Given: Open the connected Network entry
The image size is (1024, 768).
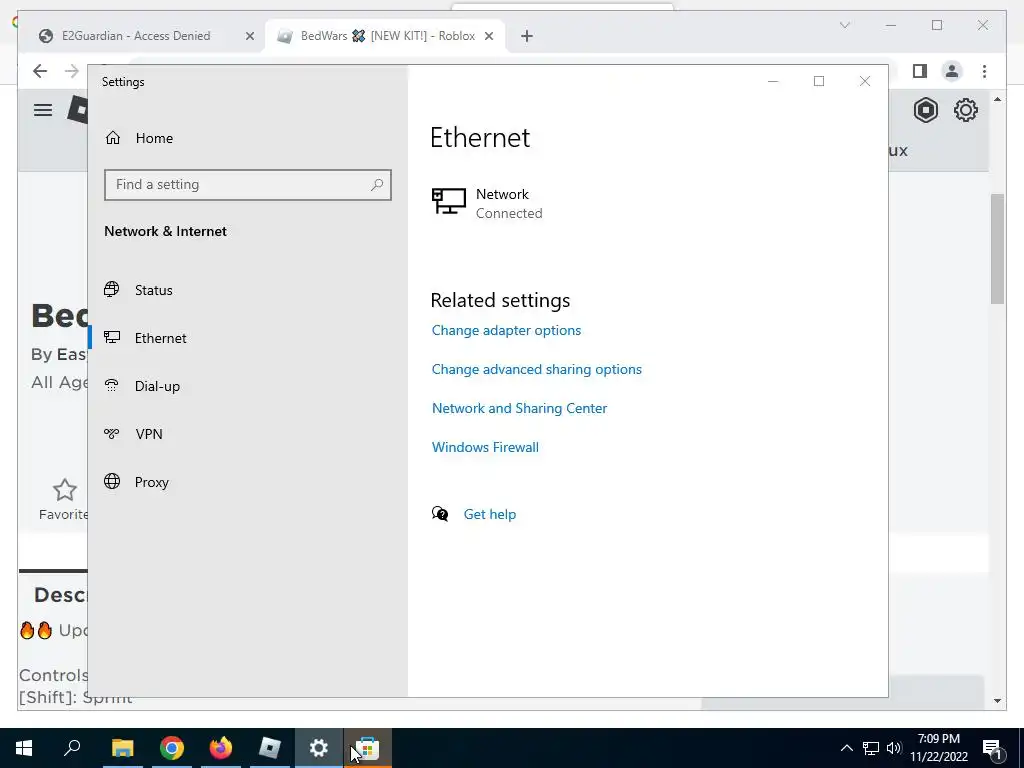Looking at the screenshot, I should 488,203.
